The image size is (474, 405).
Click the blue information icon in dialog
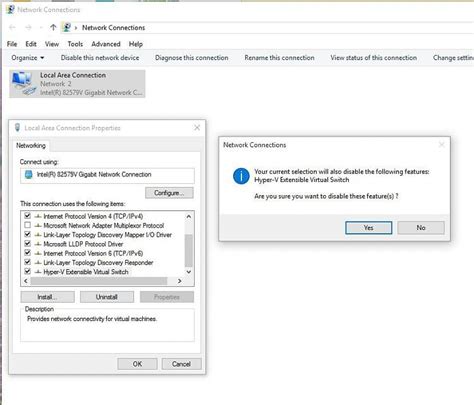coord(241,176)
